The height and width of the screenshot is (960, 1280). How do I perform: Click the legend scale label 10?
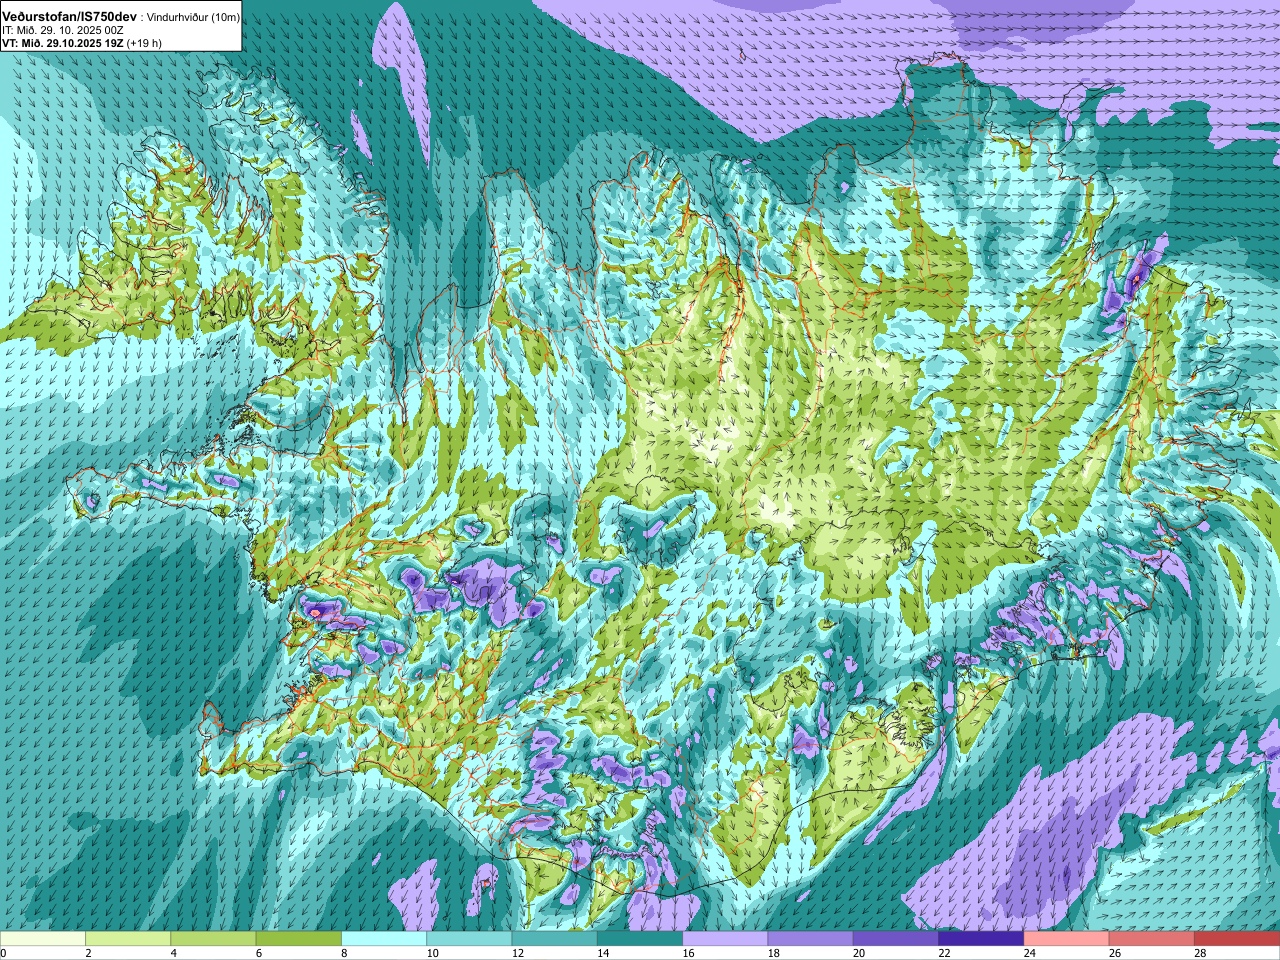pyautogui.click(x=432, y=953)
